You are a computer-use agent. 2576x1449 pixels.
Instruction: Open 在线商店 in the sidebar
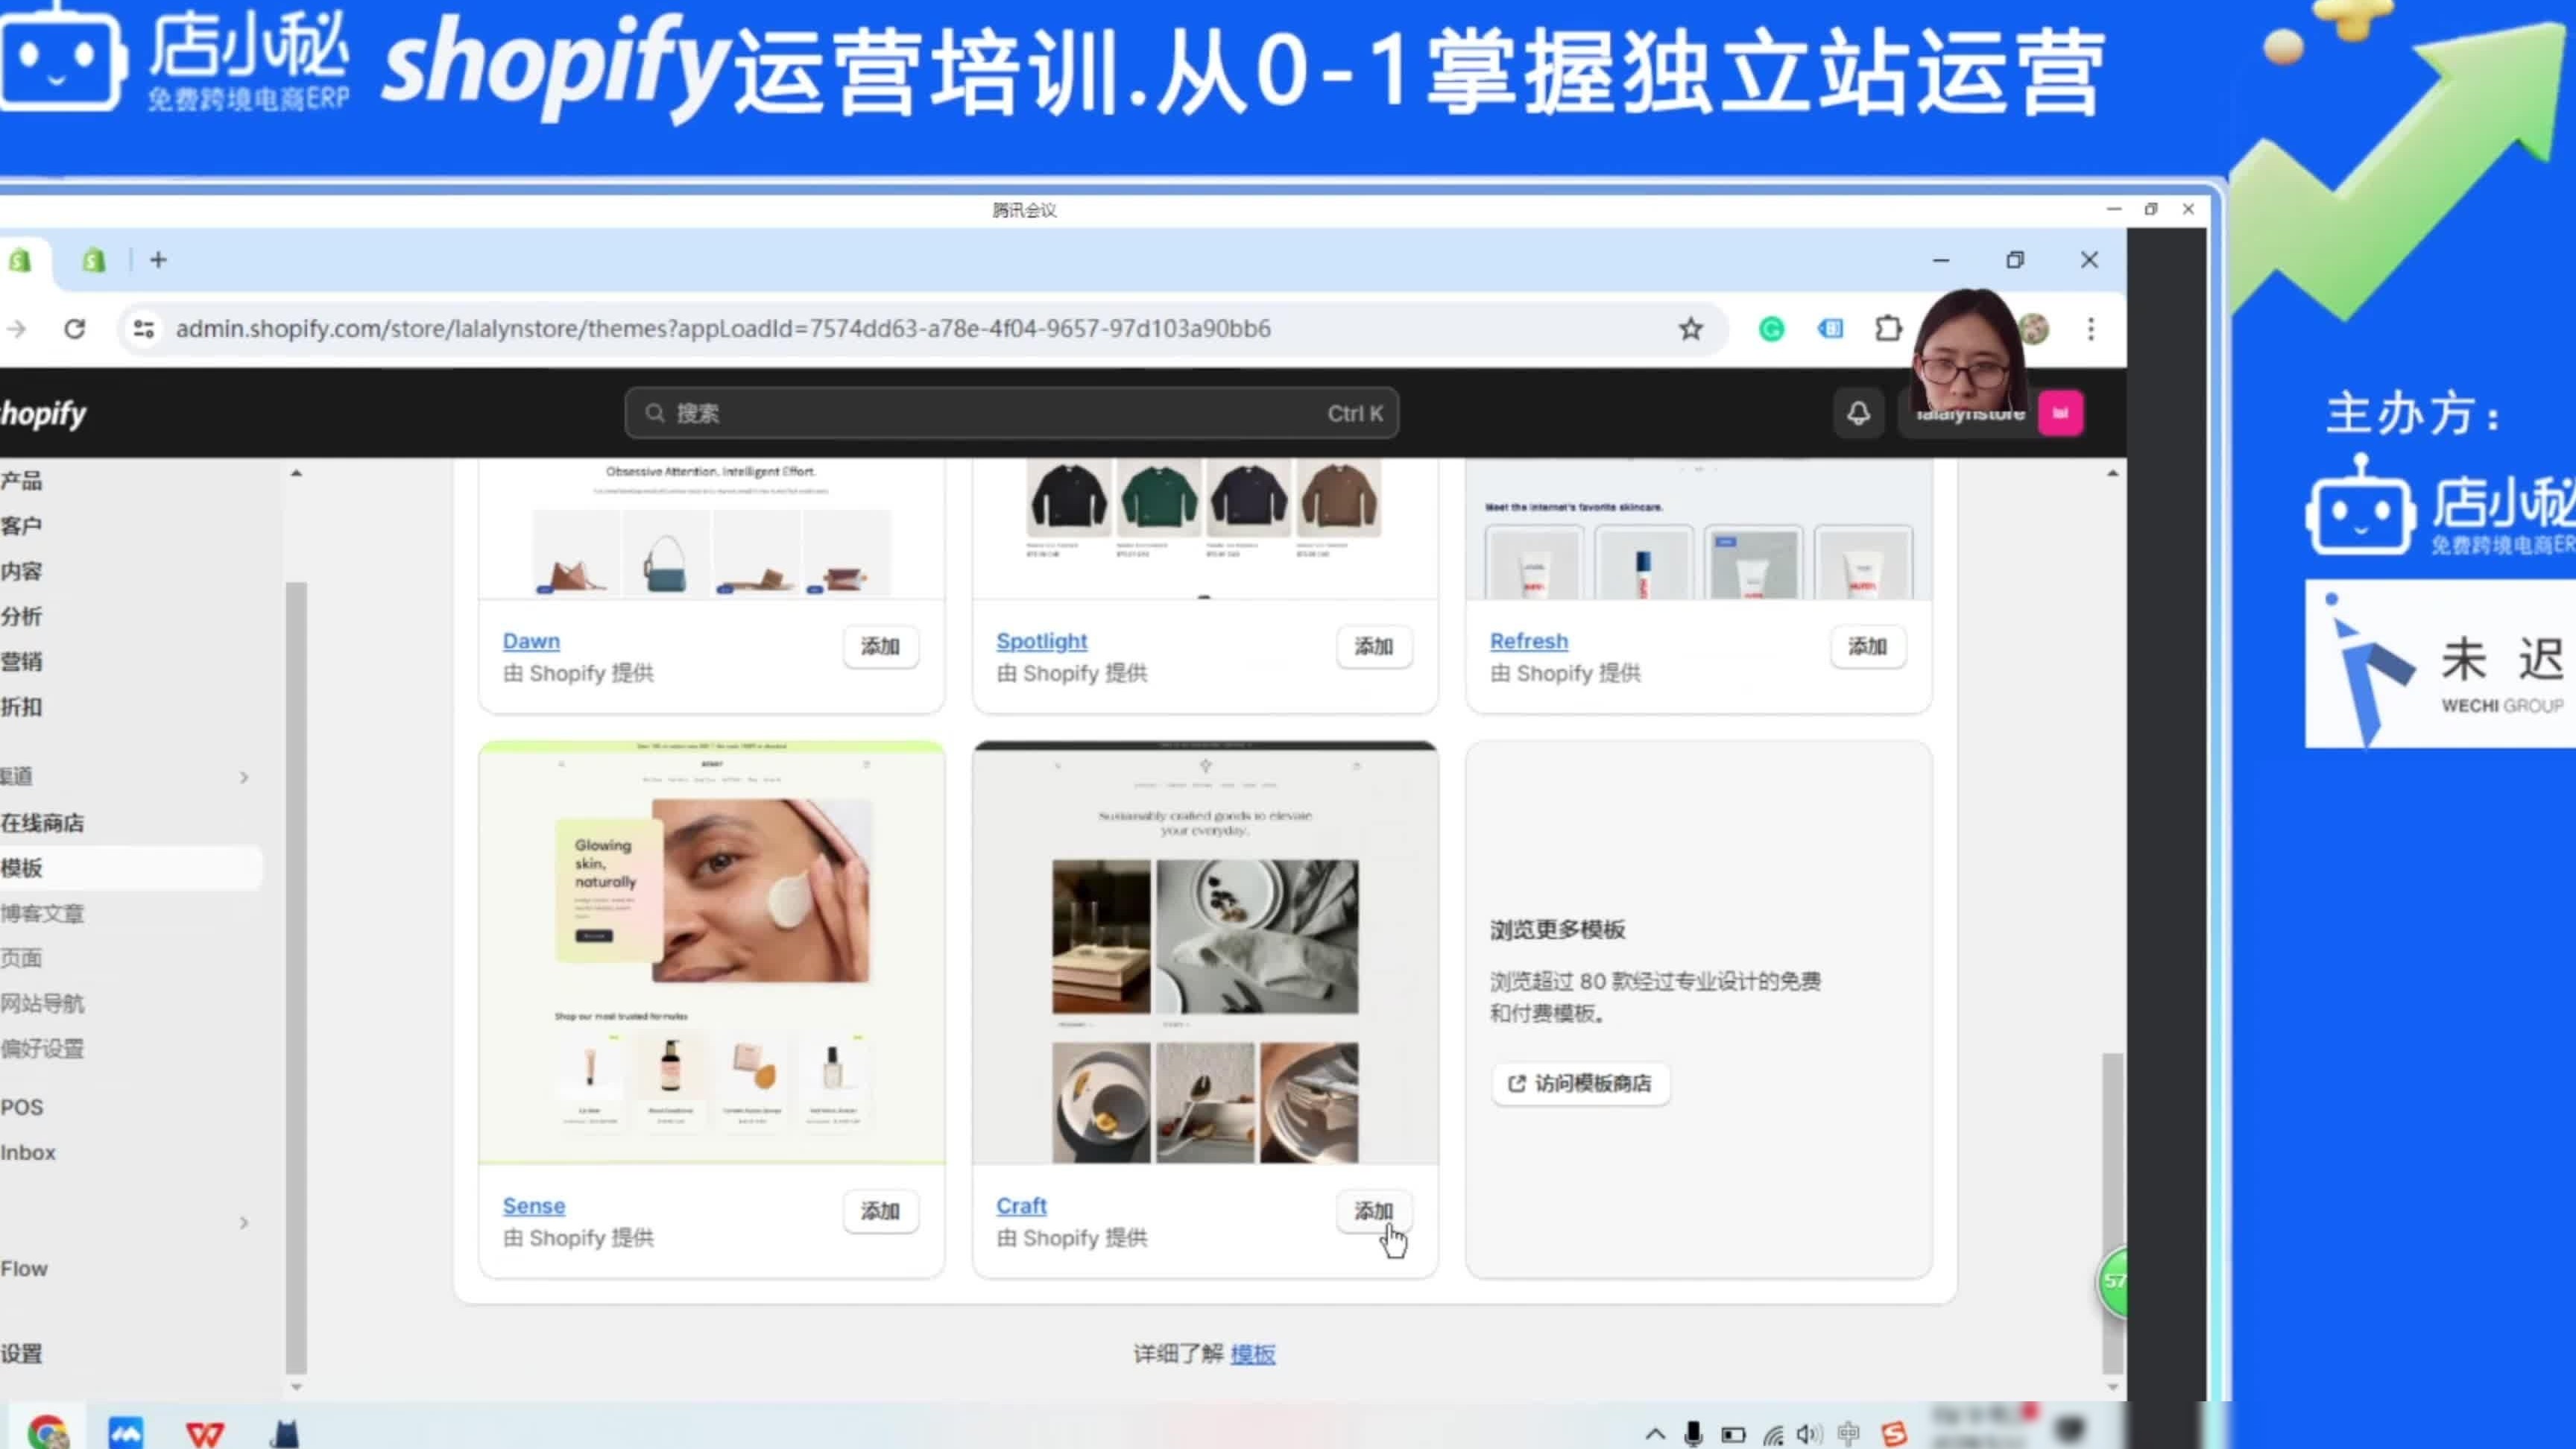[42, 823]
